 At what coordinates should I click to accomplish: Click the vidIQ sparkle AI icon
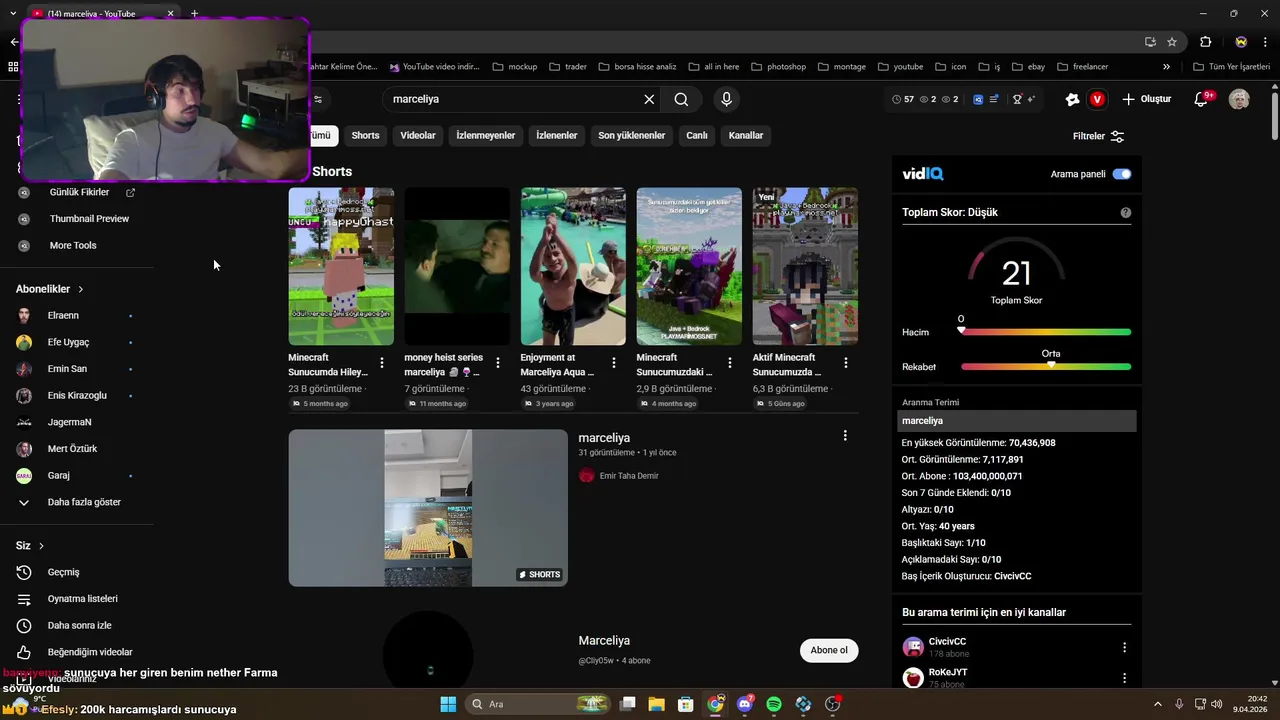click(1031, 99)
